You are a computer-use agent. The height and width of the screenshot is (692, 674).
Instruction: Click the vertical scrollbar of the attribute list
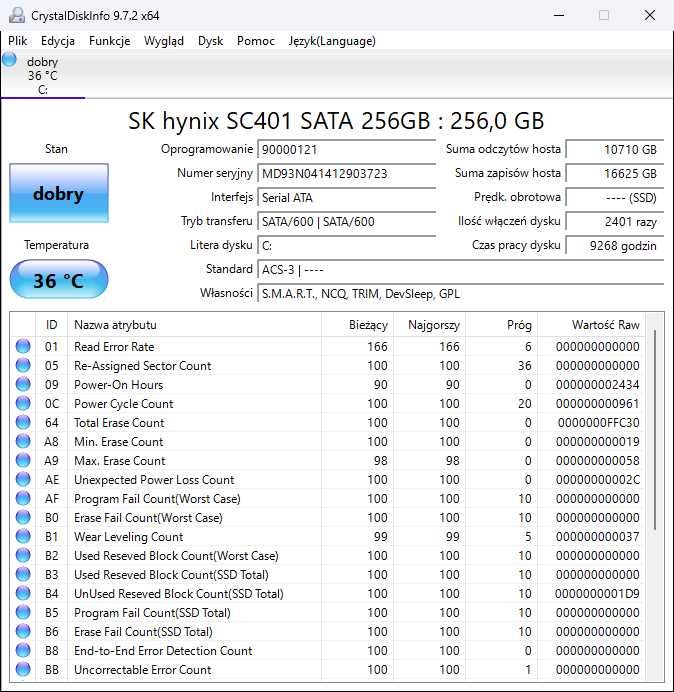[x=655, y=430]
